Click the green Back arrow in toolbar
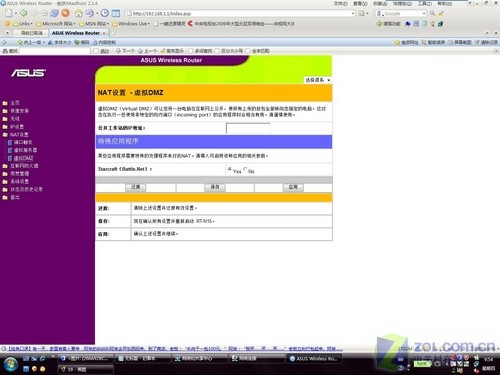 [23, 13]
